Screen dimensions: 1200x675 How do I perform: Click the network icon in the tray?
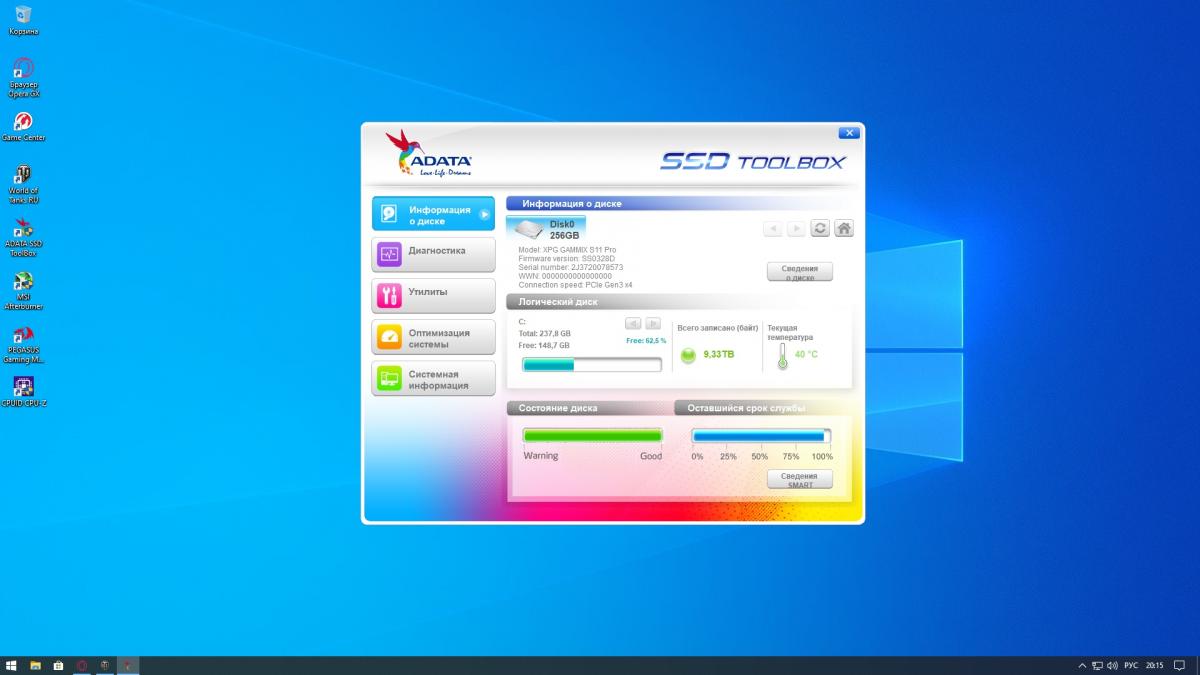pyautogui.click(x=1097, y=665)
